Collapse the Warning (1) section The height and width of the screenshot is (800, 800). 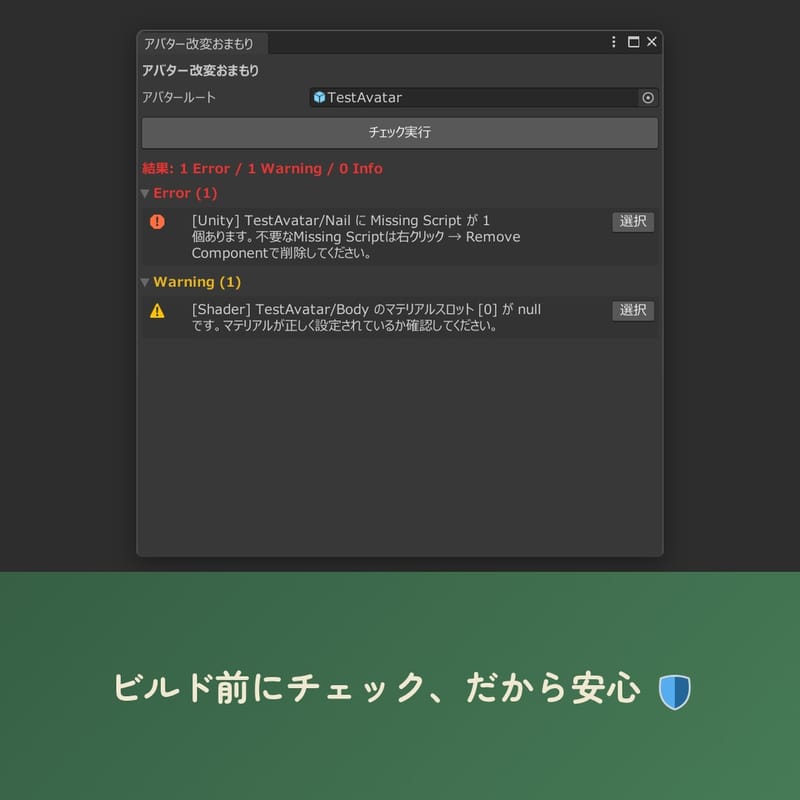coord(146,282)
